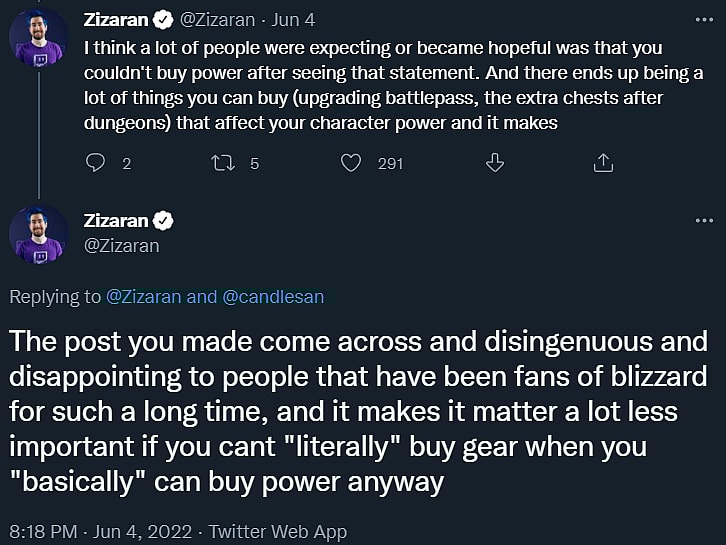Click verified badge on second Zizaran name
The height and width of the screenshot is (545, 726).
coord(163,221)
